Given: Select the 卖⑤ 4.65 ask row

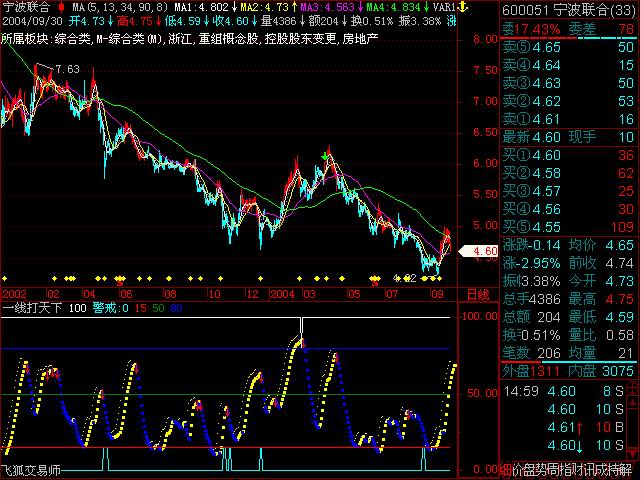Looking at the screenshot, I should click(x=568, y=47).
